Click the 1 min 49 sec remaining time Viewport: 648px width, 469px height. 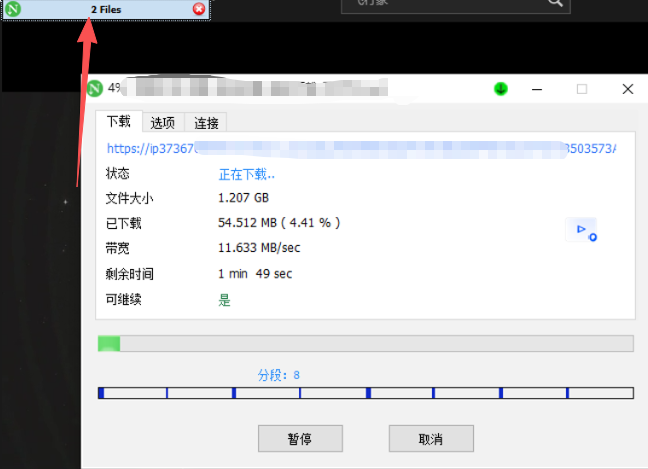255,274
